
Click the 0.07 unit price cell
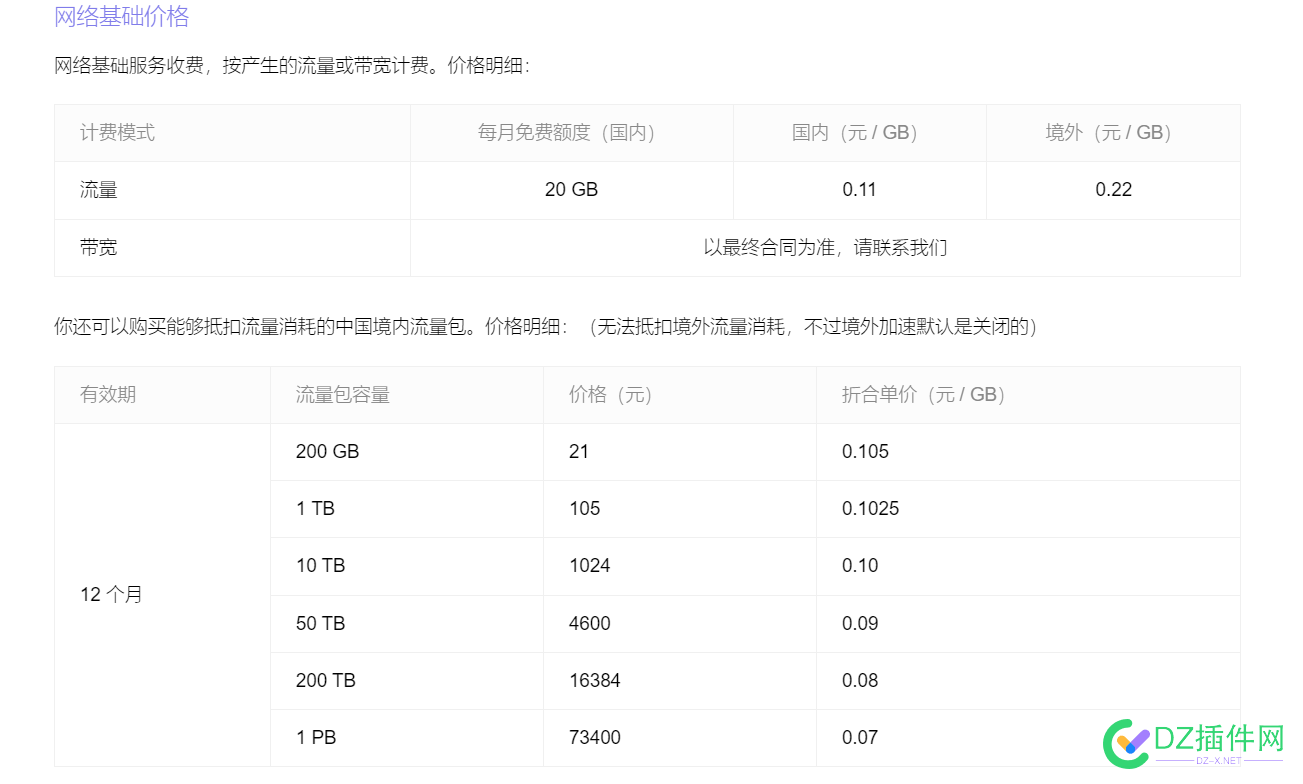1028,738
